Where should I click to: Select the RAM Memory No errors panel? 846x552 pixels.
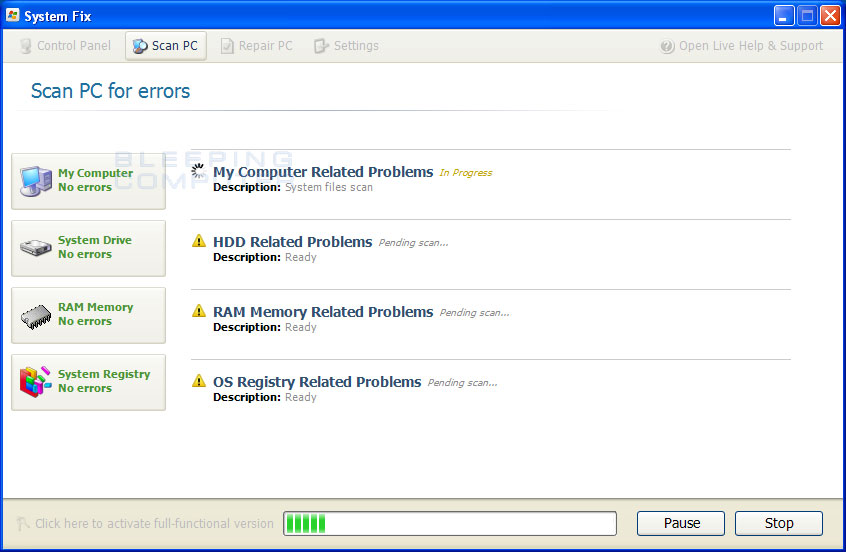tap(88, 315)
